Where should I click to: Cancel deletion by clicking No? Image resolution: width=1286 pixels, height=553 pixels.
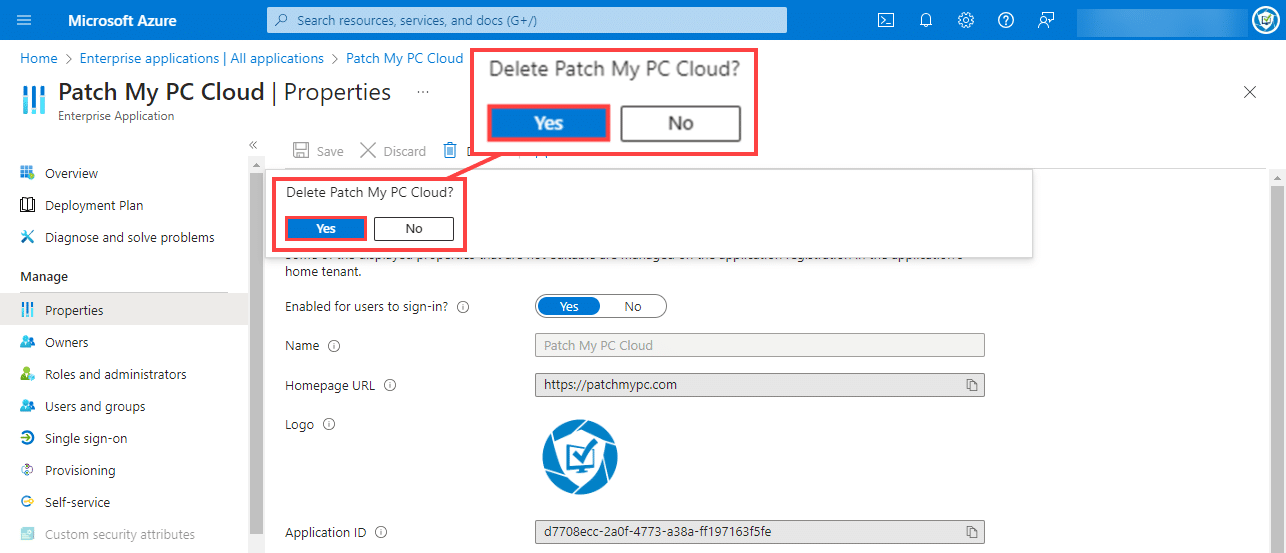point(414,228)
